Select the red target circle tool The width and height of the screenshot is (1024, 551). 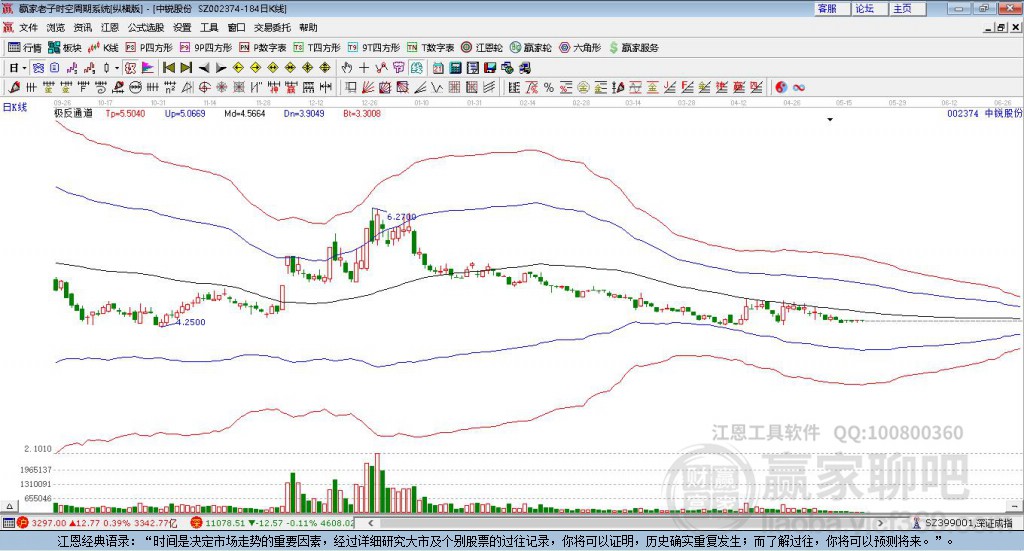click(204, 87)
